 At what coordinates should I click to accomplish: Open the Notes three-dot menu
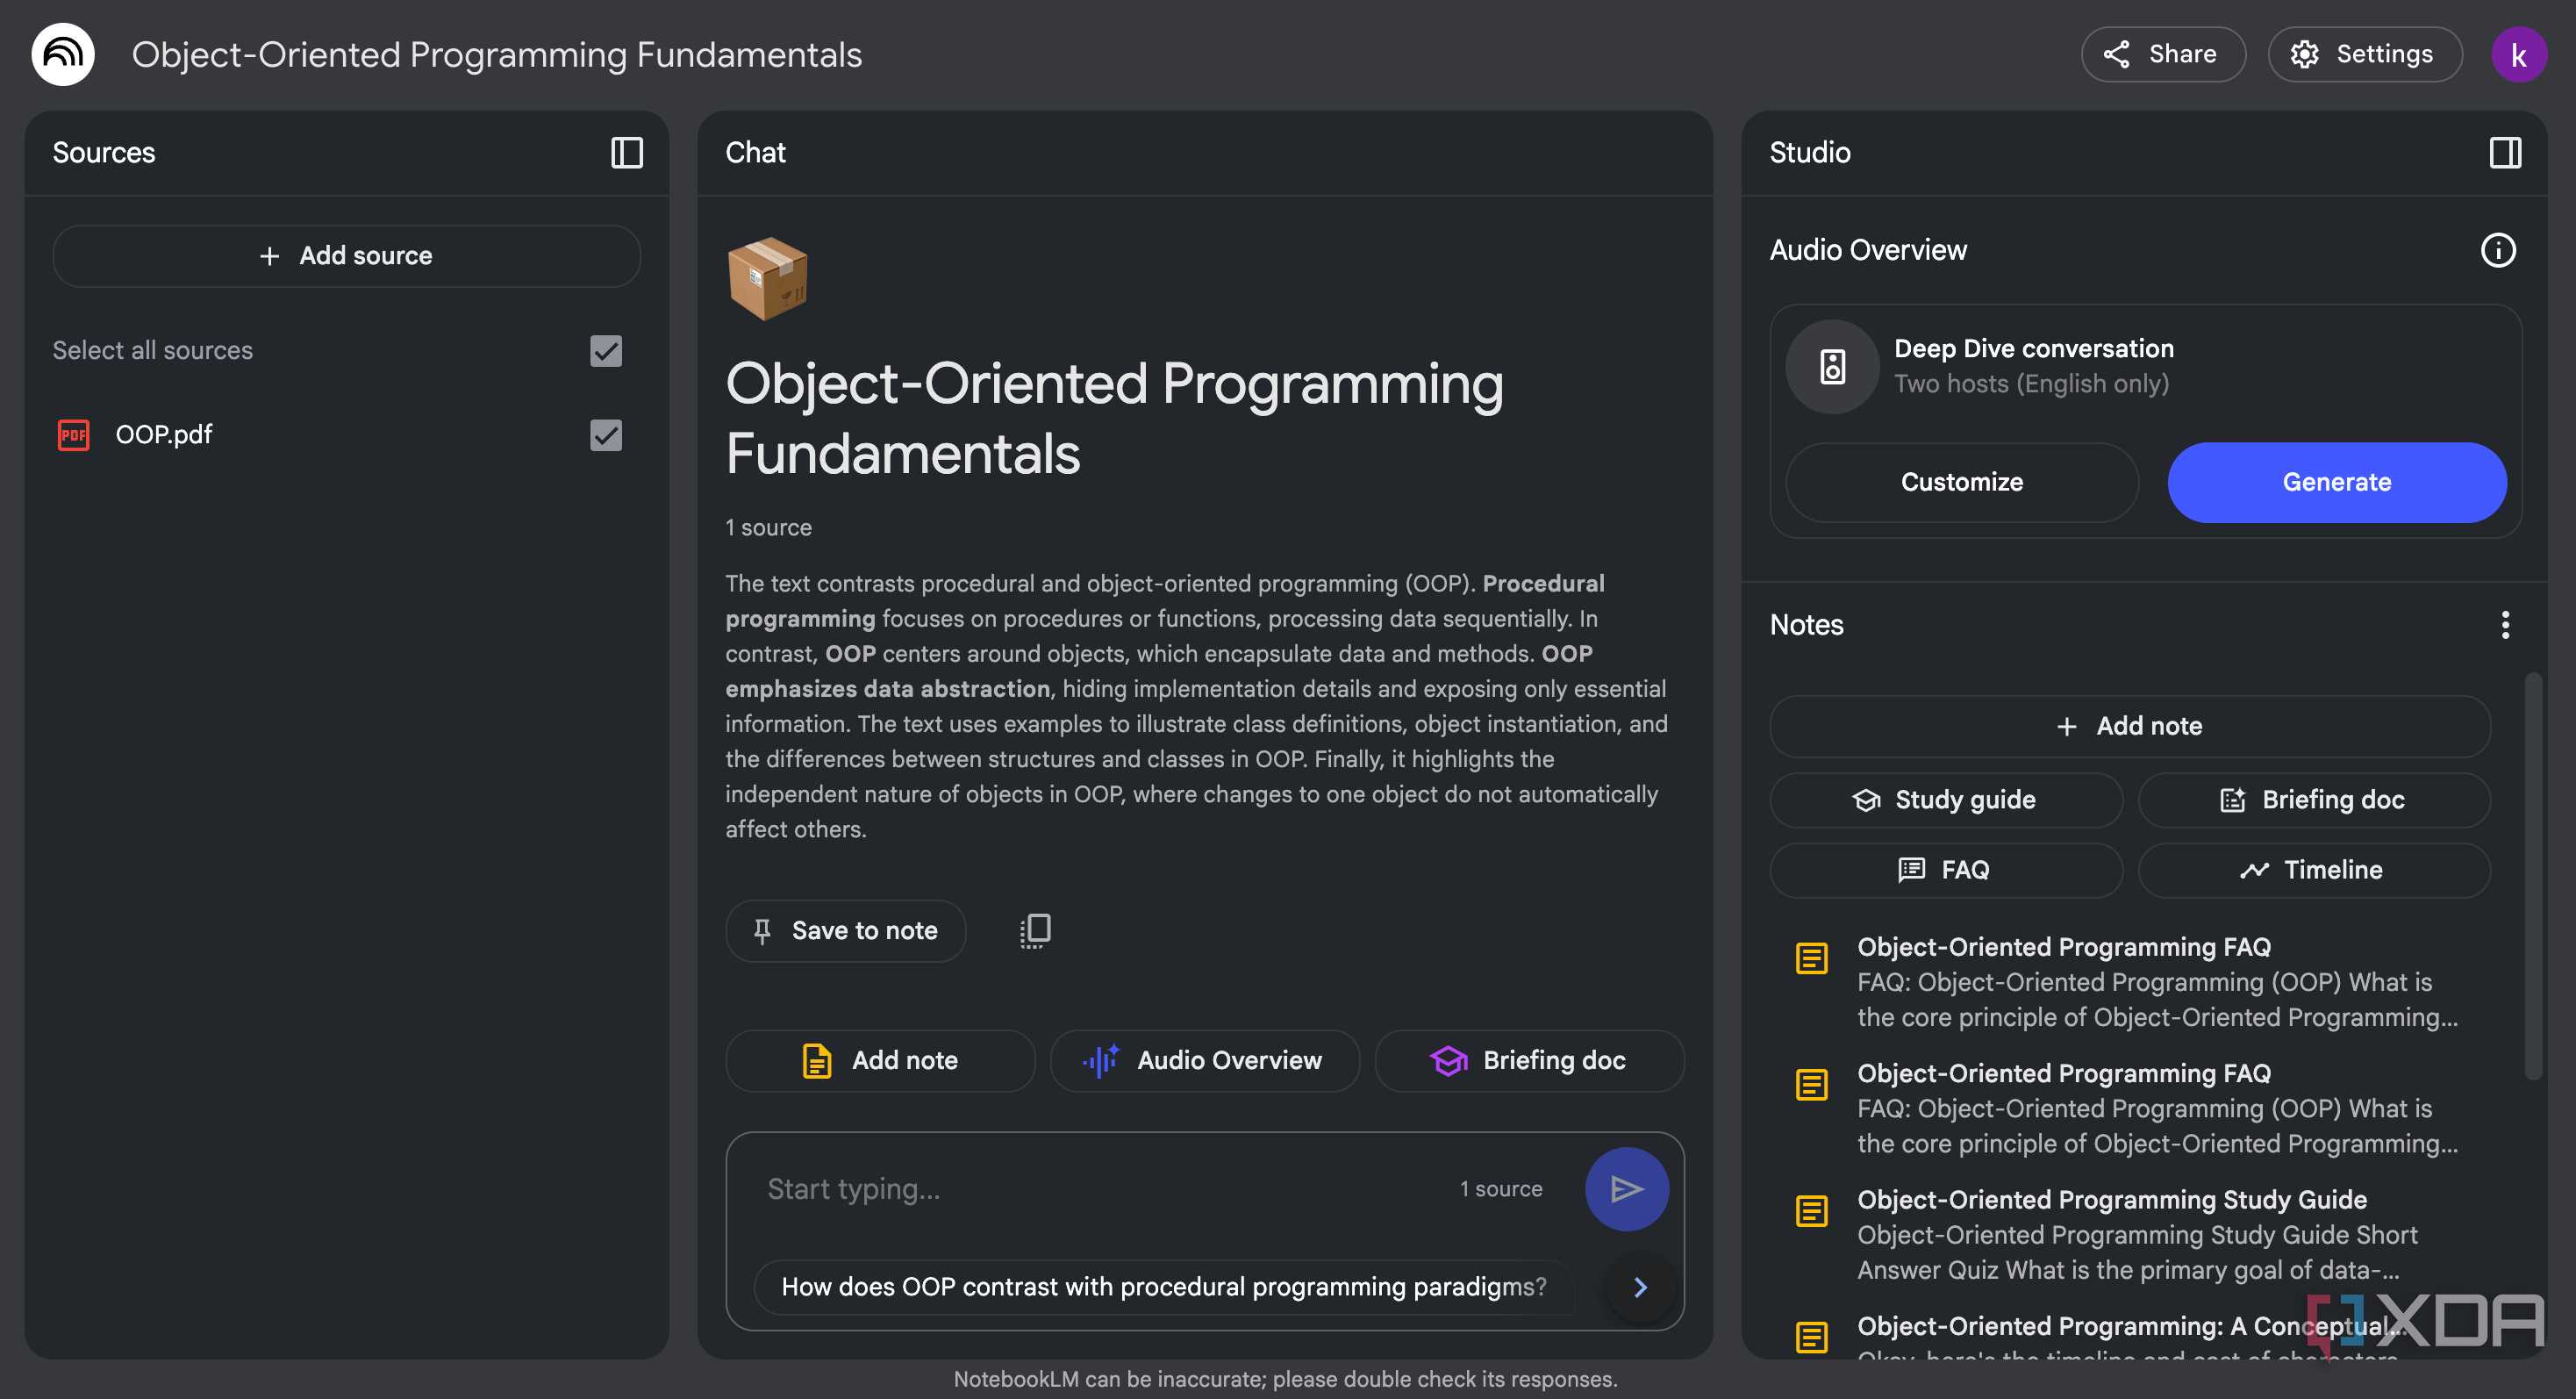click(x=2505, y=625)
